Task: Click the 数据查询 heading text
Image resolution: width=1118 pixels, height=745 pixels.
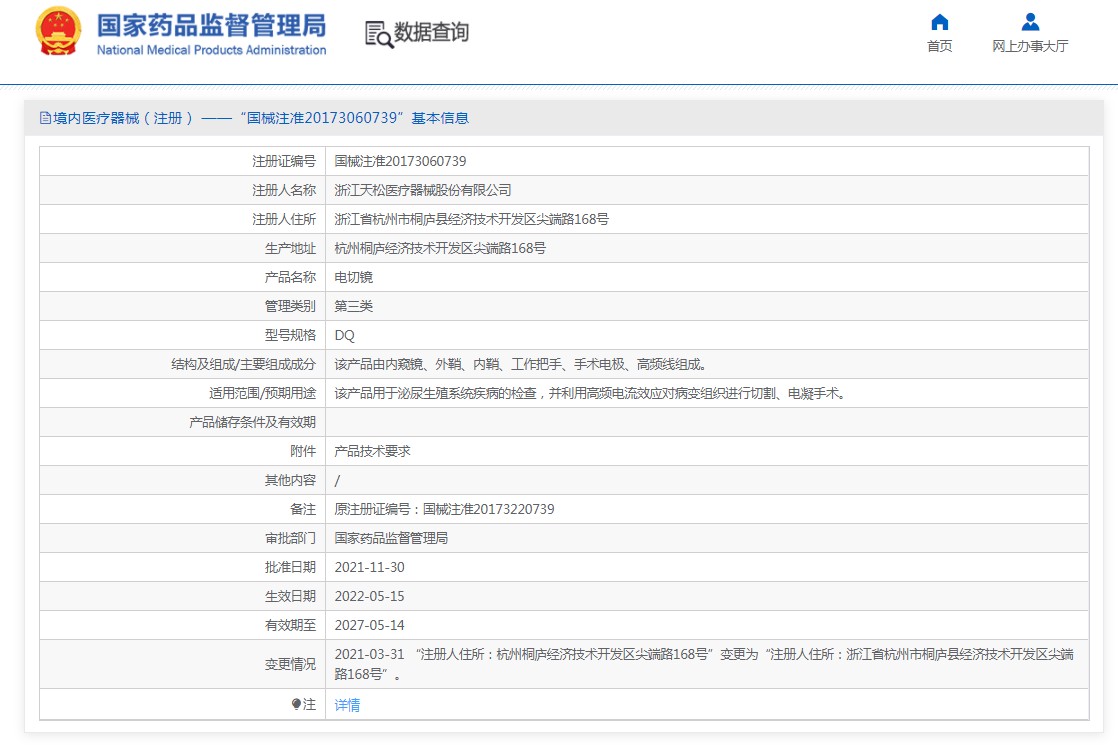Action: pyautogui.click(x=431, y=32)
